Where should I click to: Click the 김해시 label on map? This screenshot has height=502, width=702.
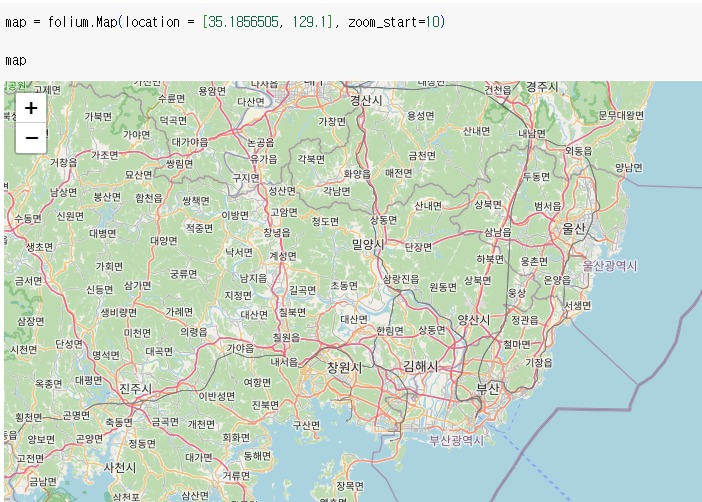(420, 366)
